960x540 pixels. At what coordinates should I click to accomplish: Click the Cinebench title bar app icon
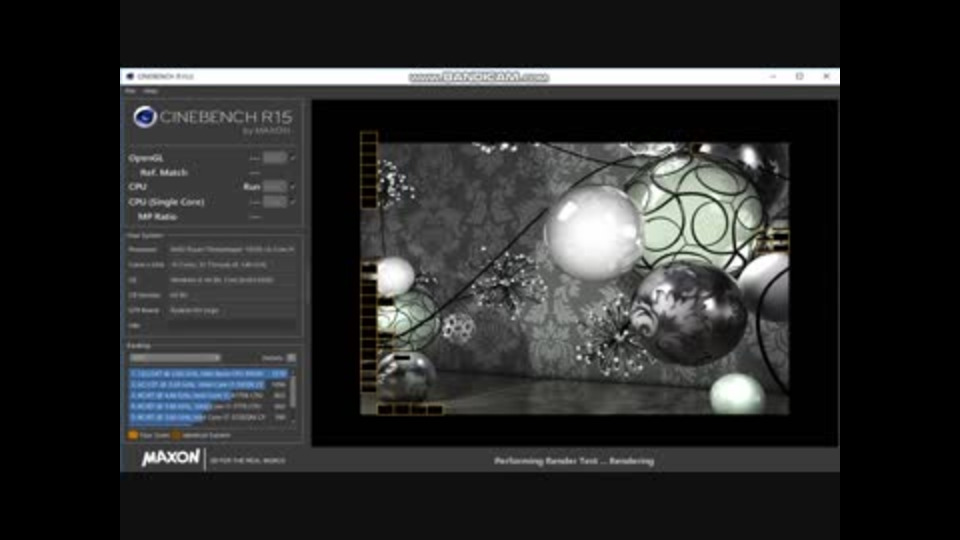click(x=130, y=77)
